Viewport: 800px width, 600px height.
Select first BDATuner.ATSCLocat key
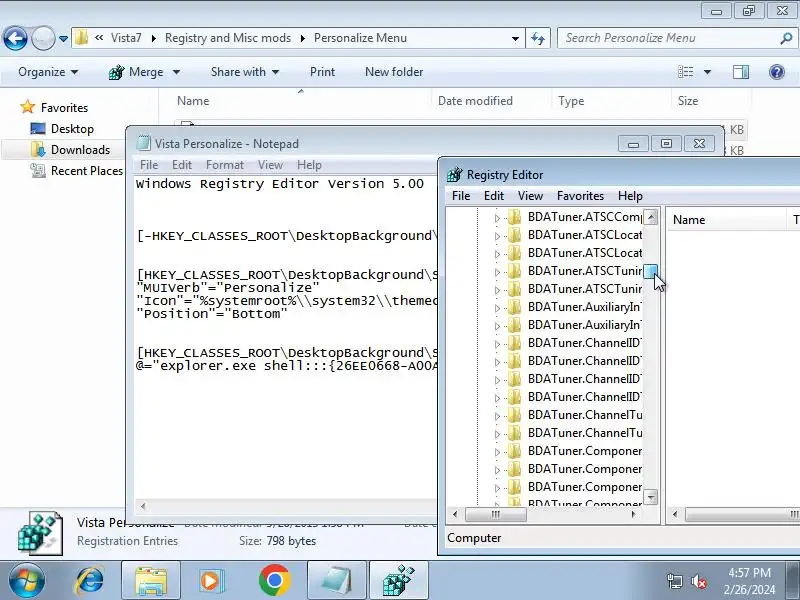click(x=585, y=235)
